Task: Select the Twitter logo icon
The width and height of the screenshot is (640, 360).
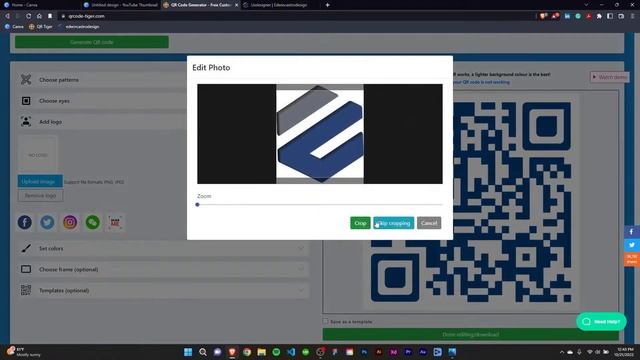Action: 47,222
